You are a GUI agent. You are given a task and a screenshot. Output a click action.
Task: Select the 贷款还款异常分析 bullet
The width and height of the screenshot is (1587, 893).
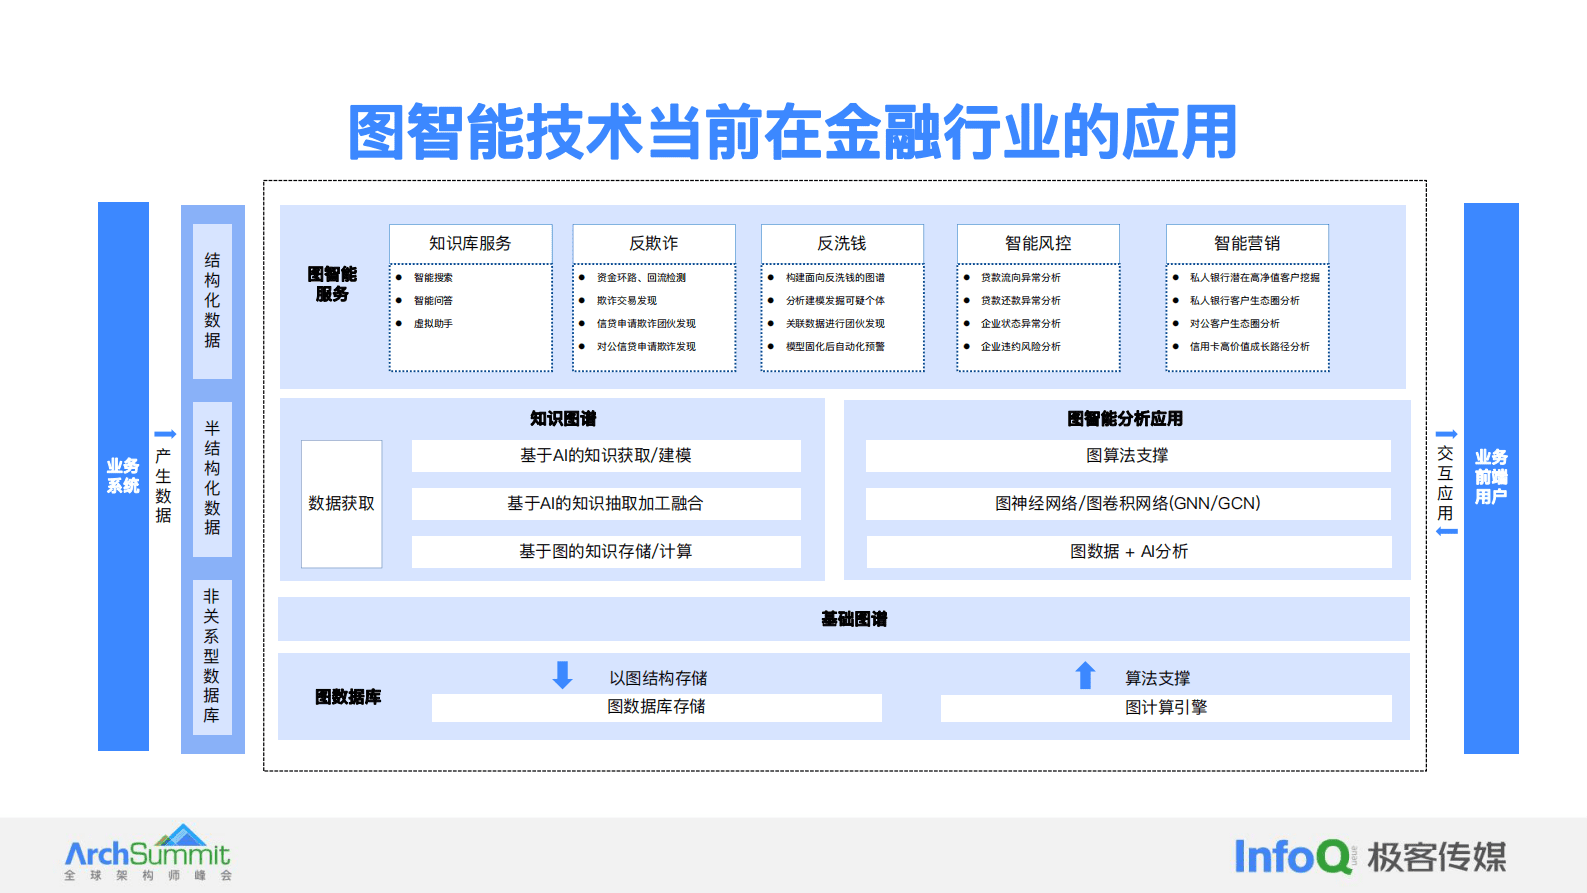1021,301
